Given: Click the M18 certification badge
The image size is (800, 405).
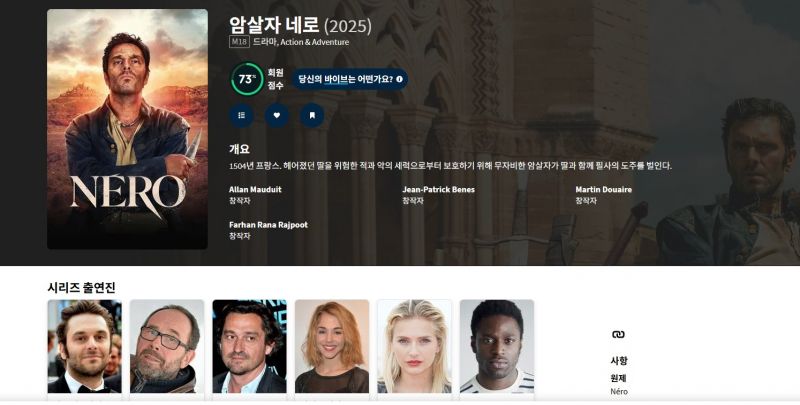Looking at the screenshot, I should coord(239,43).
